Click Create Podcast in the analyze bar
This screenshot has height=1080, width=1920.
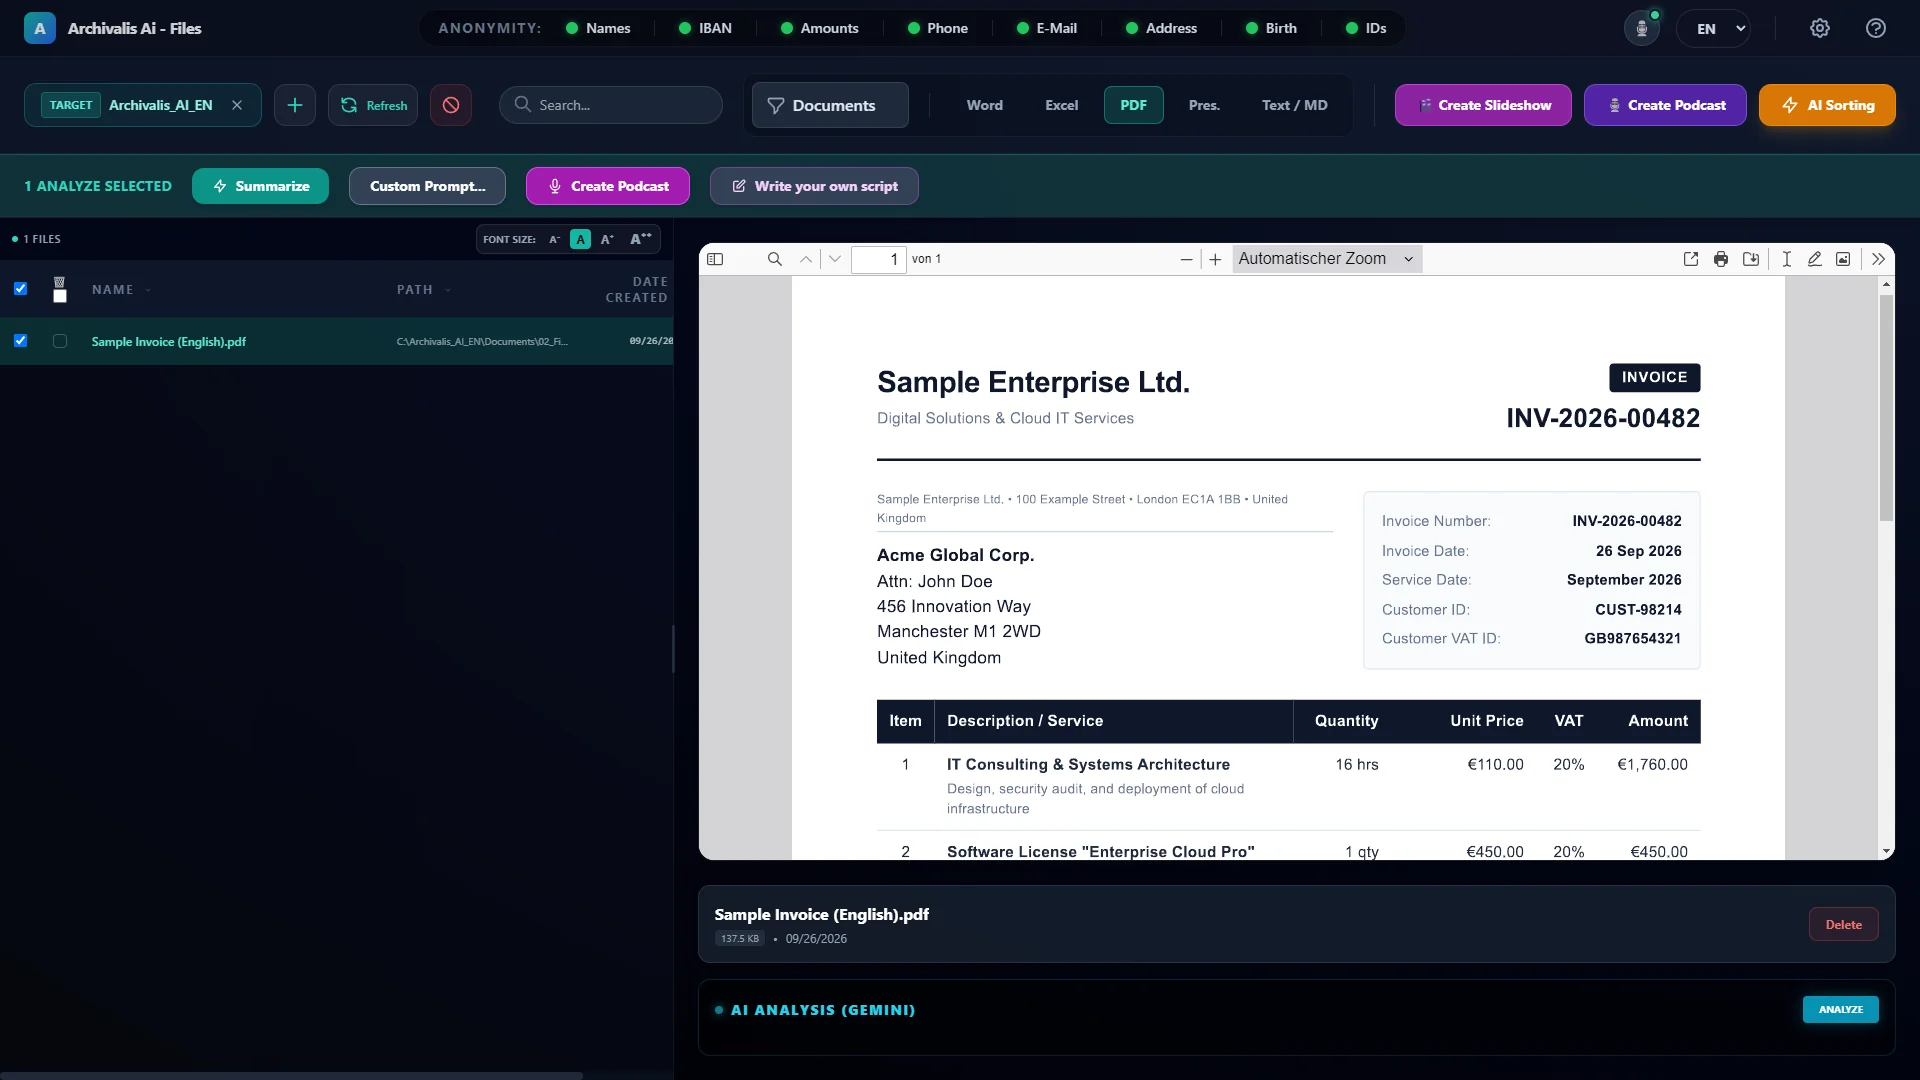(x=608, y=186)
